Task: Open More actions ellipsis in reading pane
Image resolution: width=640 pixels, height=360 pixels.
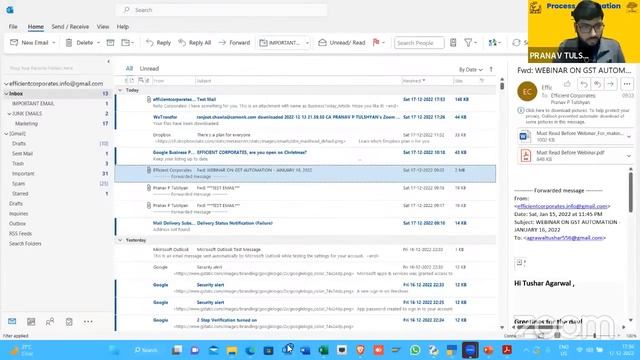Action: tap(627, 84)
